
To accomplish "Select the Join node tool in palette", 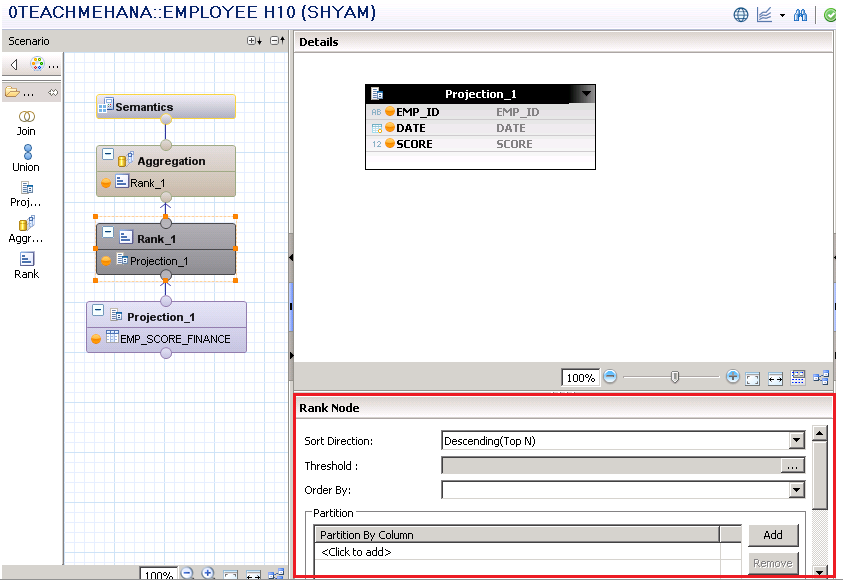I will pyautogui.click(x=26, y=124).
